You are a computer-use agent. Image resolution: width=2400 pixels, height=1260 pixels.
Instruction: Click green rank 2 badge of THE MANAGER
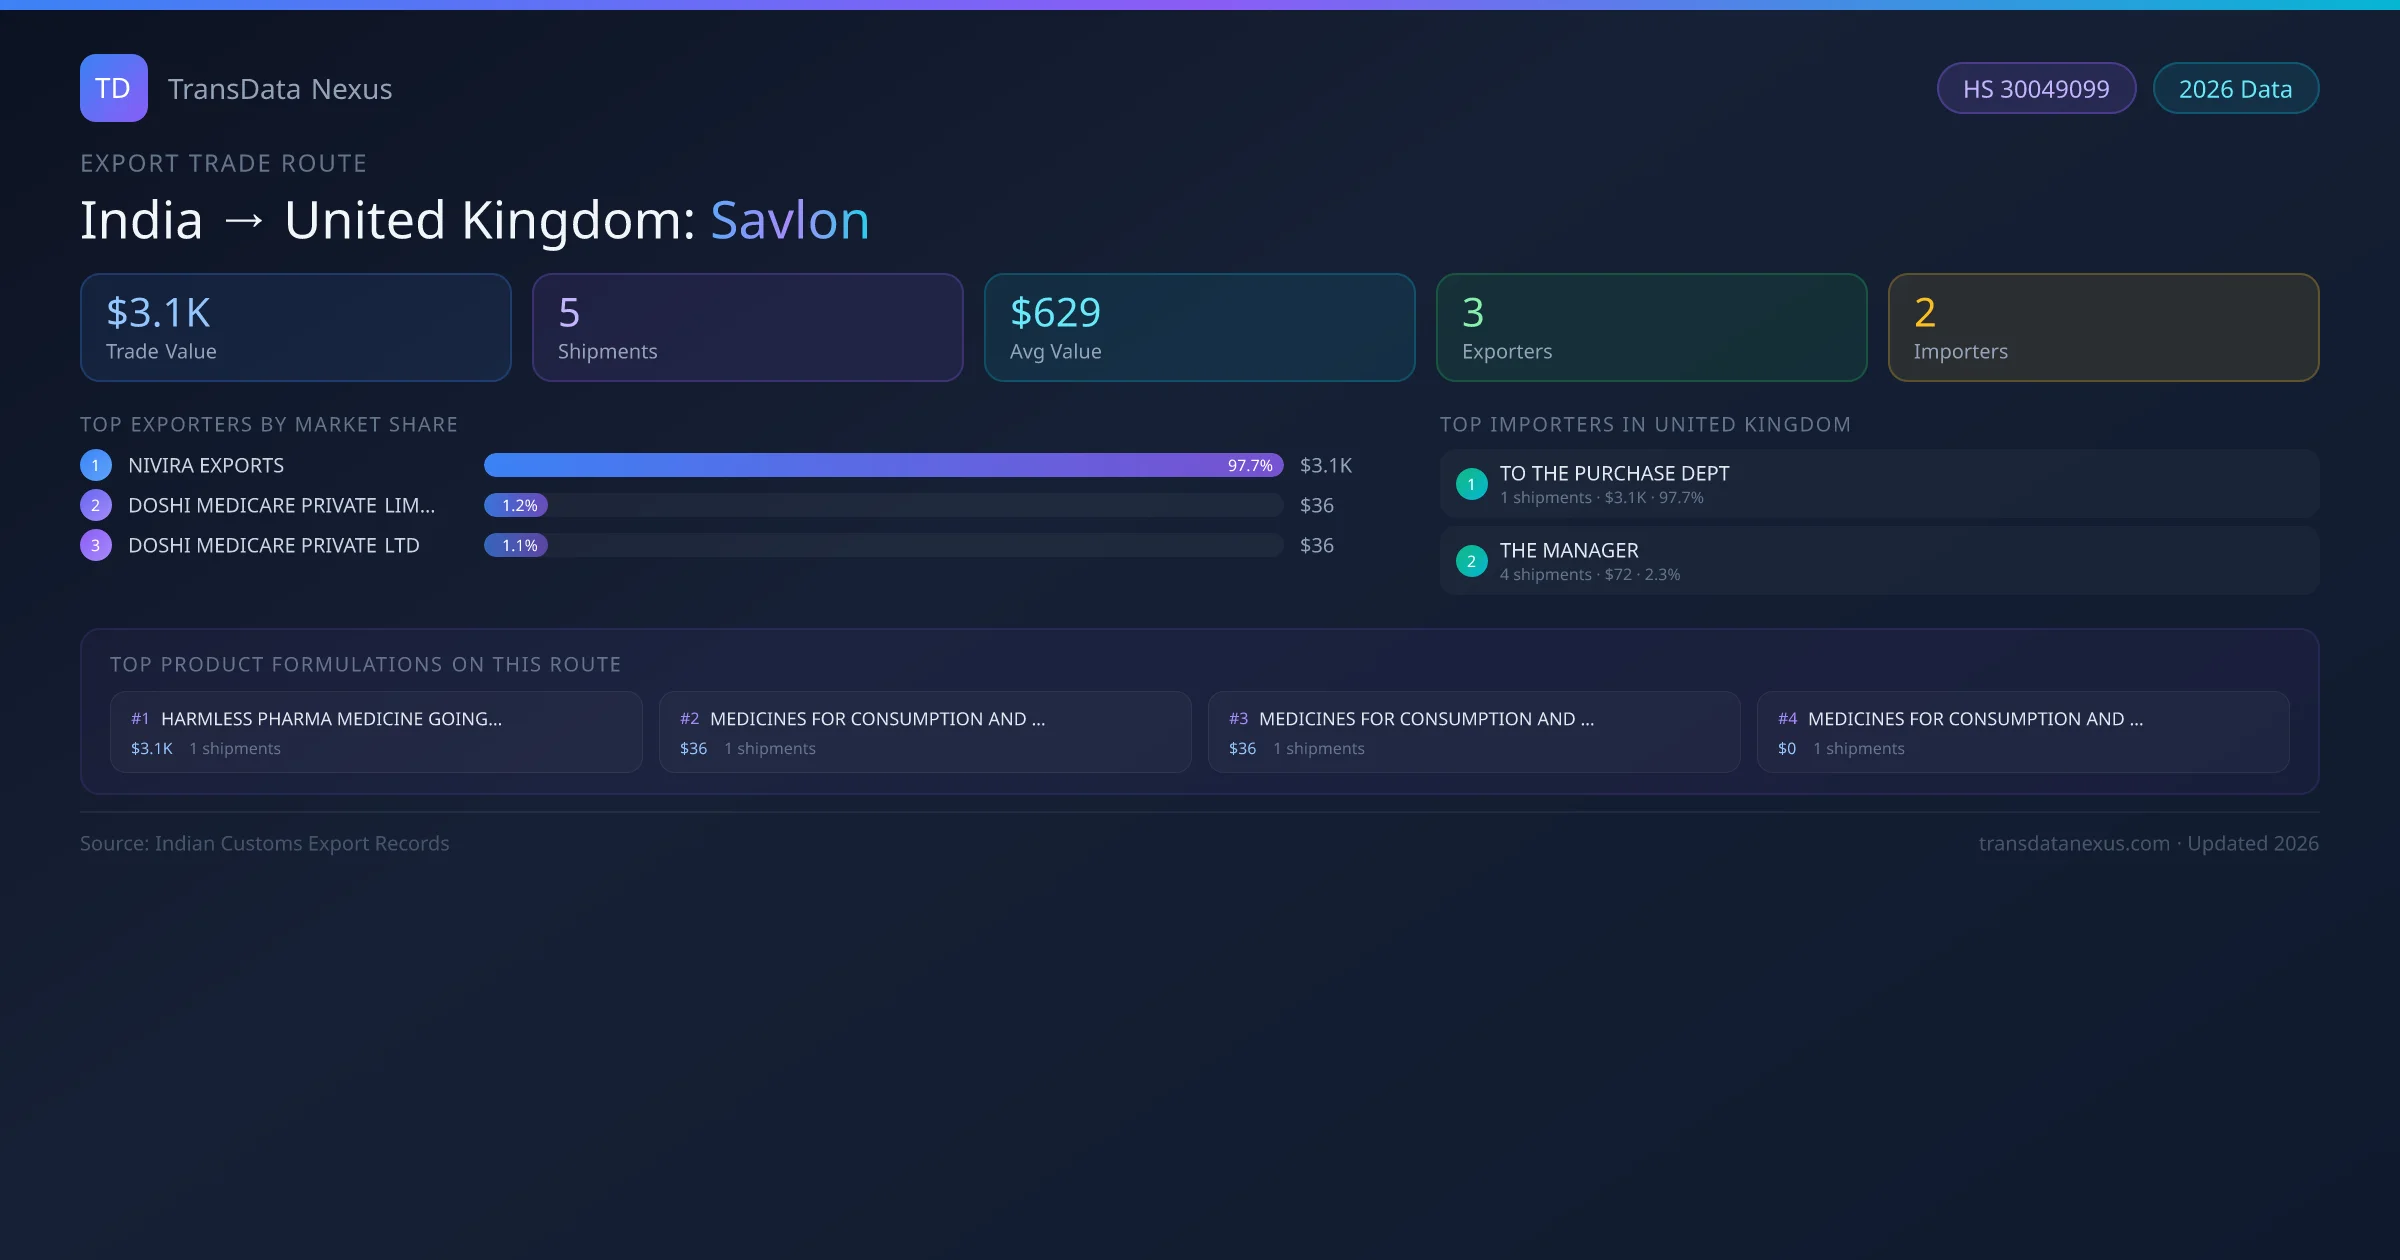coord(1471,561)
